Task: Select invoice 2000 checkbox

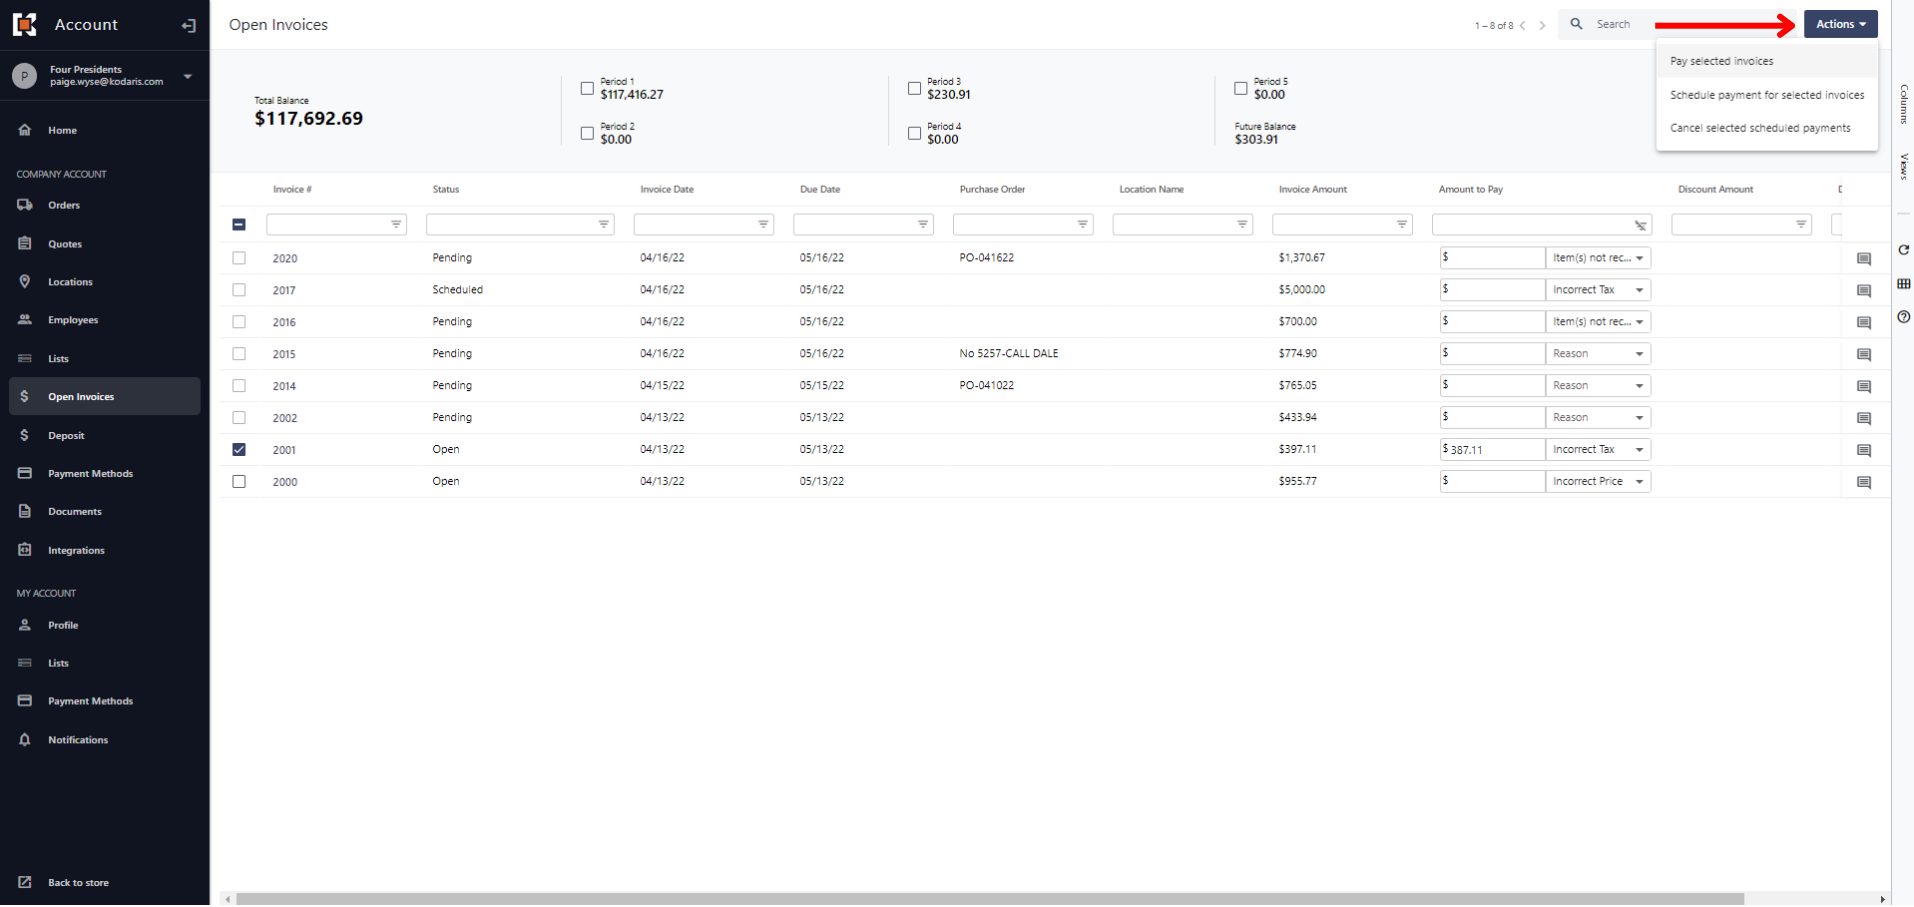Action: coord(239,482)
